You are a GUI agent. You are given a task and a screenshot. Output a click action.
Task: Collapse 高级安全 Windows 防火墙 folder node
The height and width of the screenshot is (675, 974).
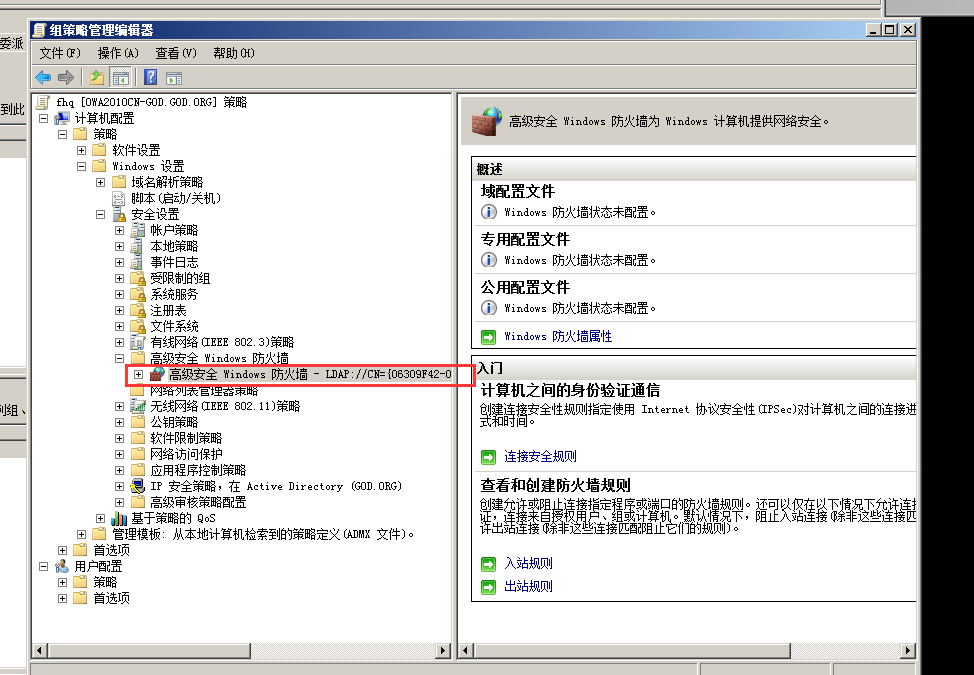119,358
